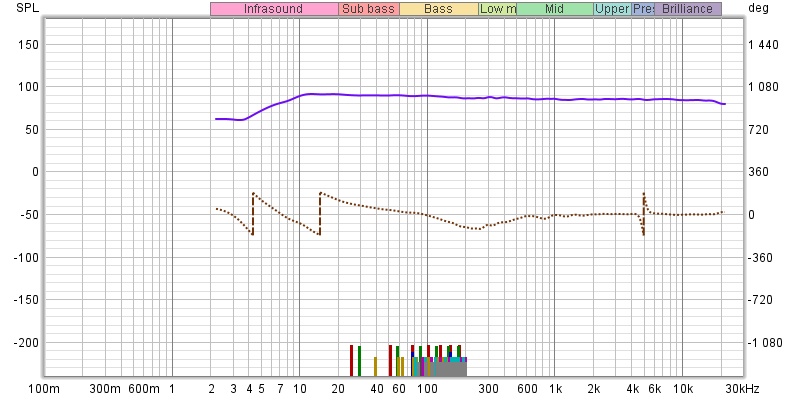Click the 150 value on SPL axis
Image resolution: width=800 pixels, height=400 pixels.
(29, 45)
